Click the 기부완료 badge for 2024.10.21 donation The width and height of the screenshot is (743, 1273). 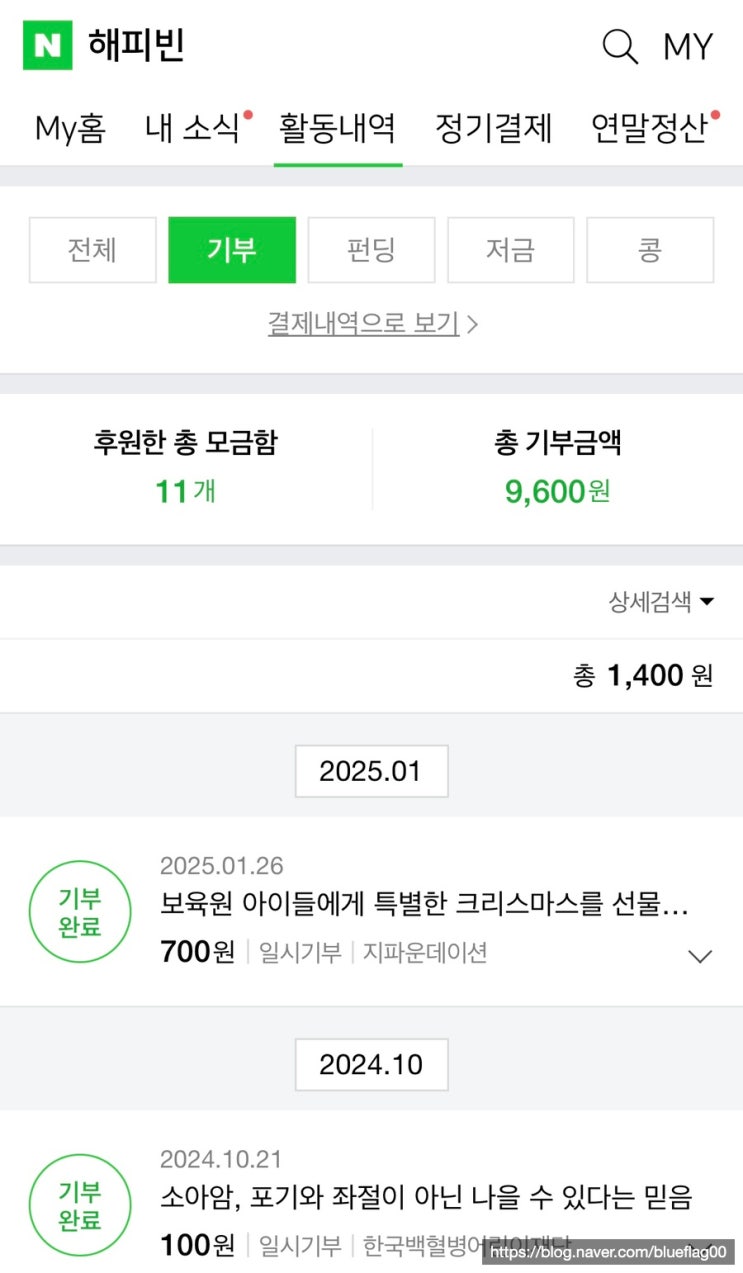tap(80, 1205)
